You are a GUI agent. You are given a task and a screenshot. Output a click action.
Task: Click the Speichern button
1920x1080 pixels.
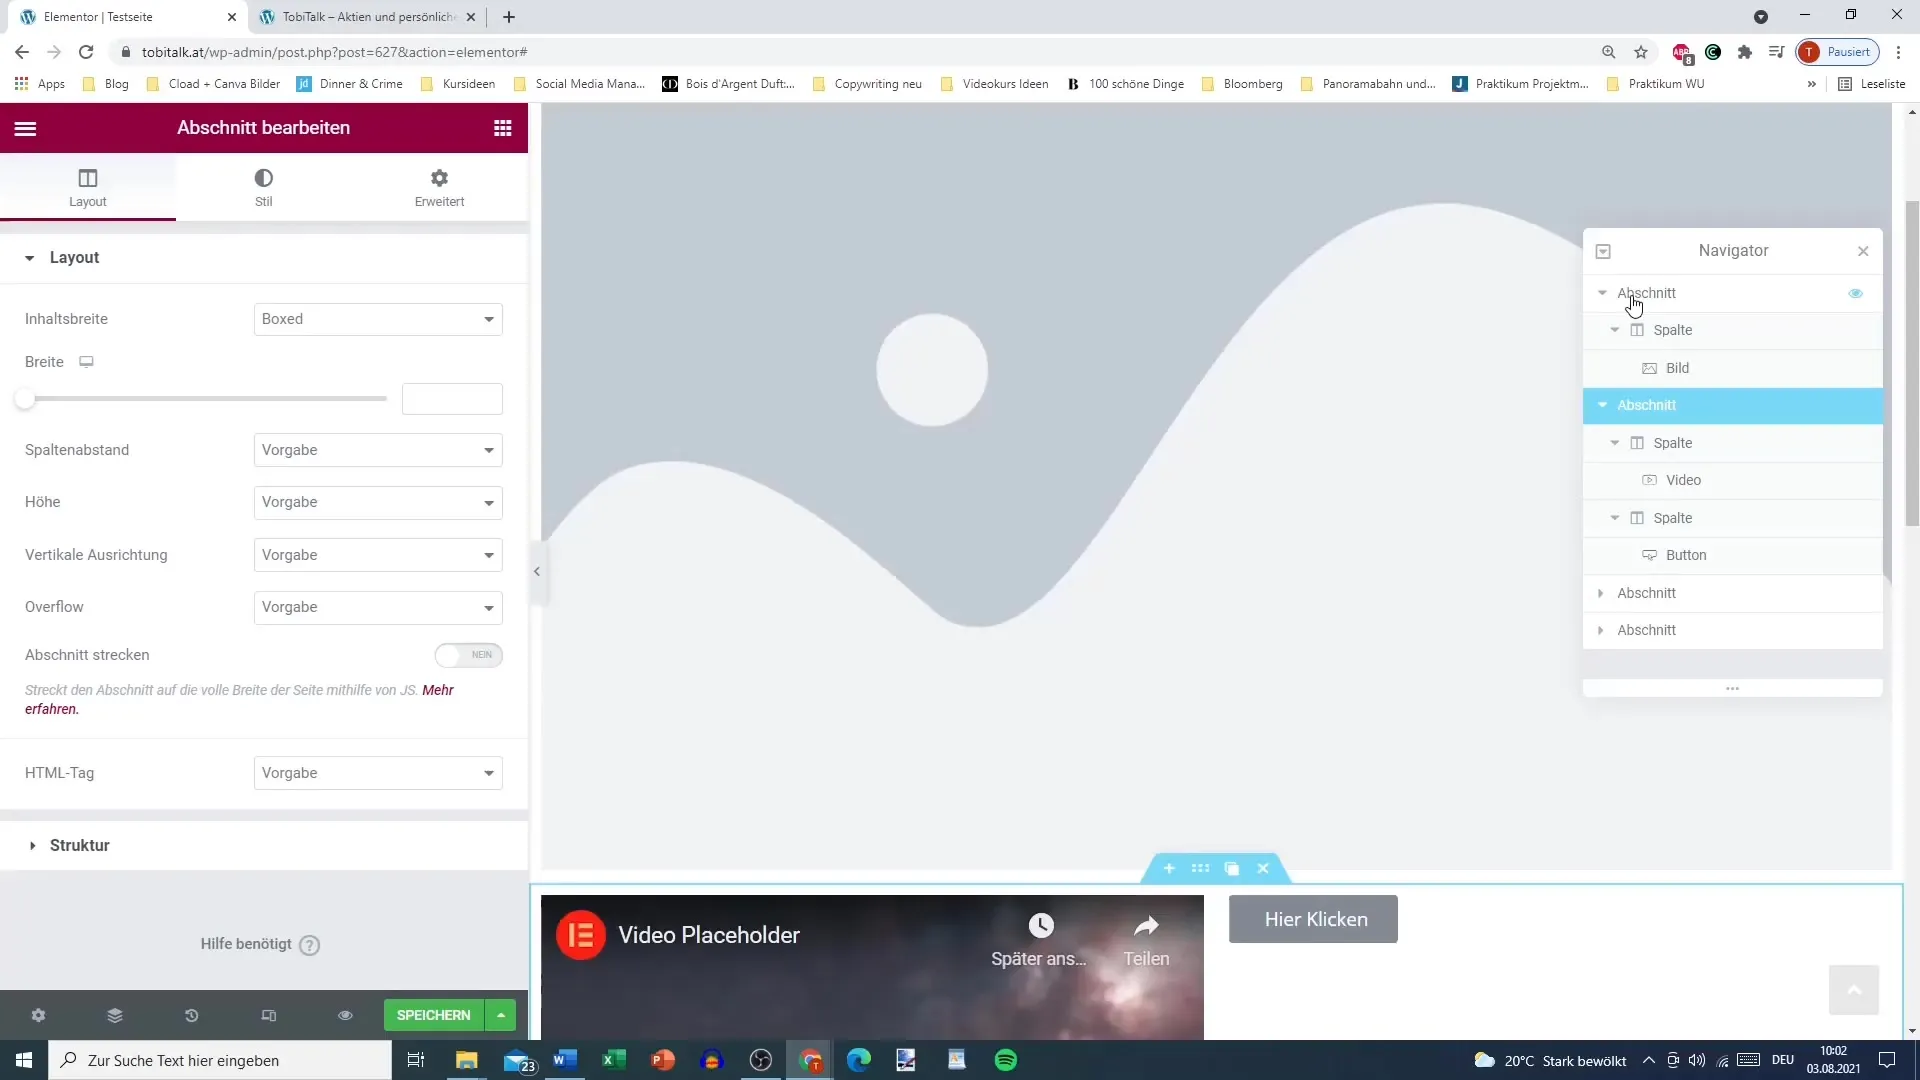click(434, 1015)
